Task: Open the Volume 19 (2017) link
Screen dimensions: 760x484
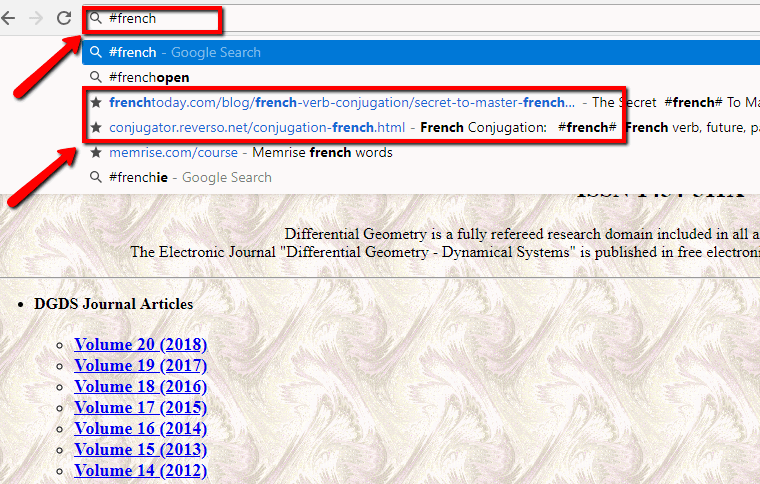Action: [141, 365]
